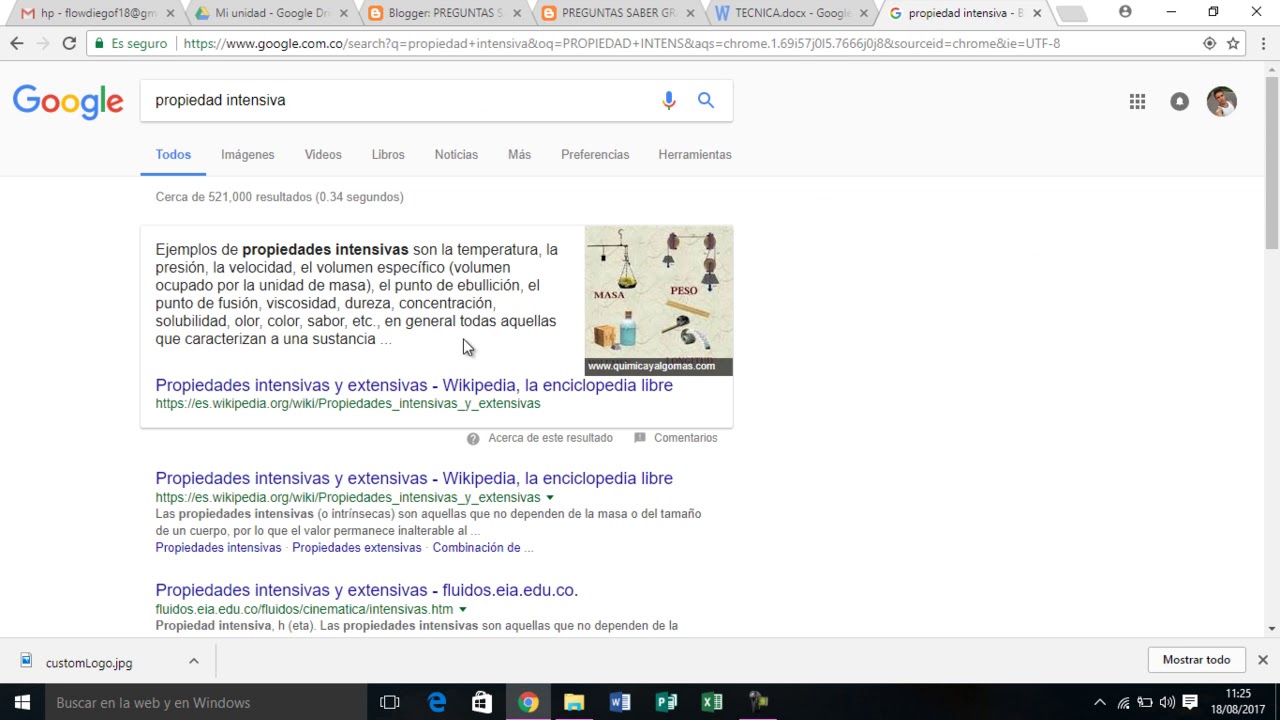The image size is (1280, 720).
Task: Expand the fluidos.eia.edu.co URL dropdown arrow
Action: [x=462, y=609]
